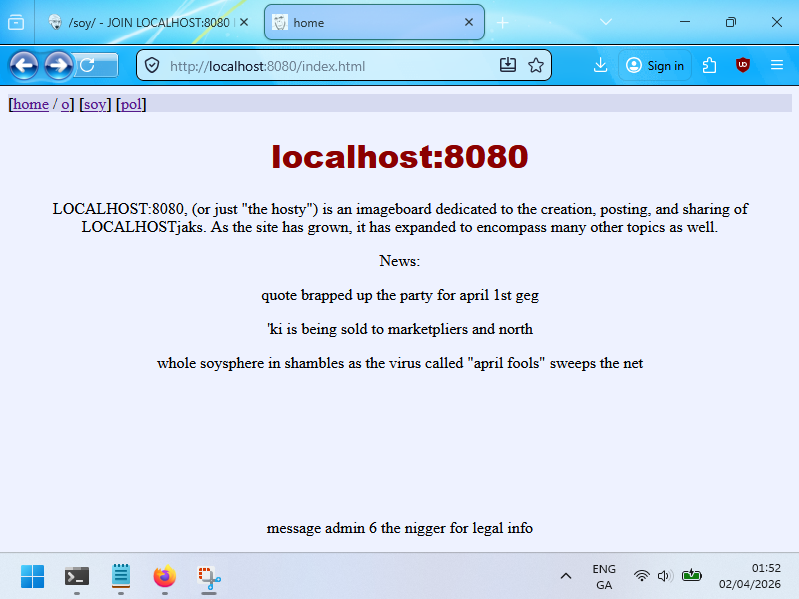Expand the list all tabs chevron
Screen dimensions: 799x599
[x=606, y=22]
